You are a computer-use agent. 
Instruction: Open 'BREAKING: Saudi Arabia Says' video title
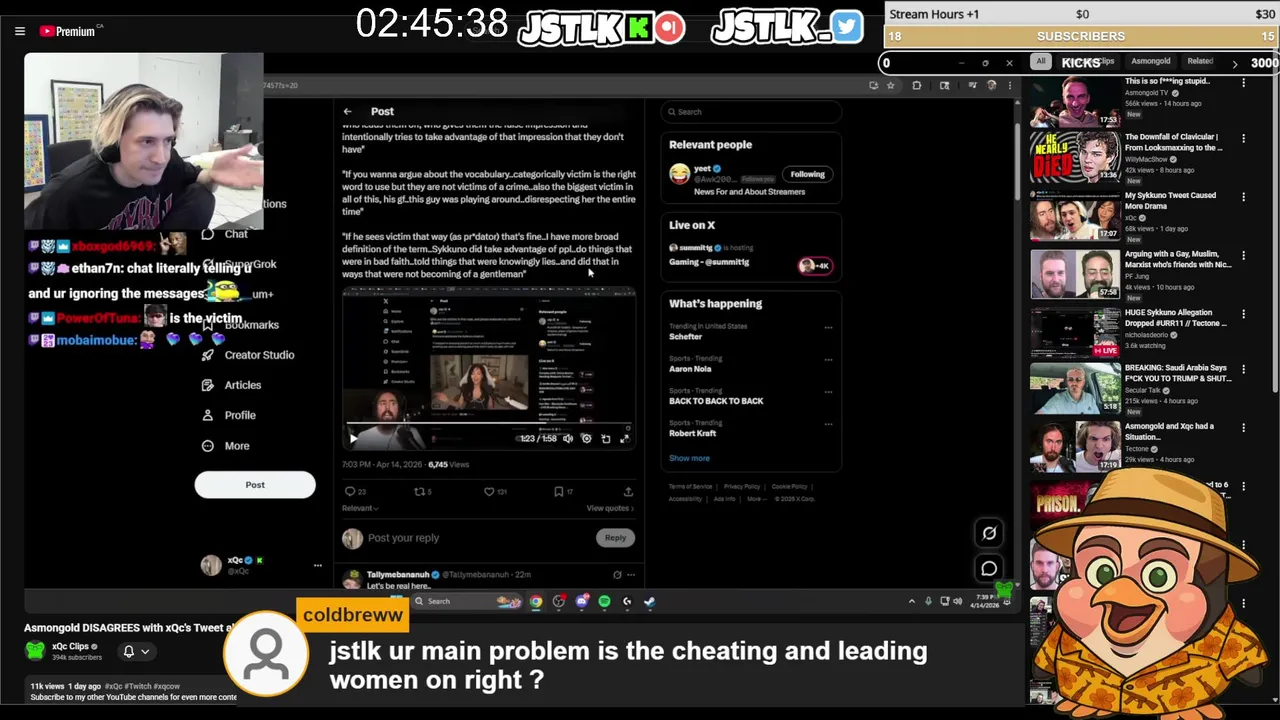(x=1177, y=373)
